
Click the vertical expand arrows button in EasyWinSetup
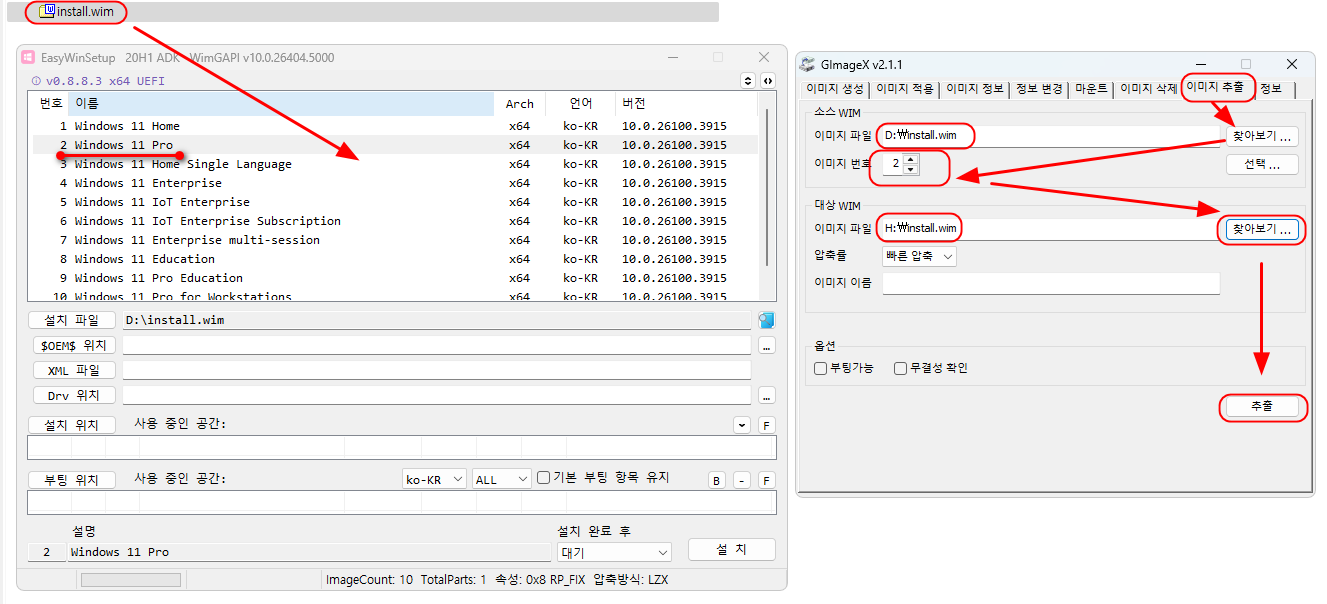[x=748, y=81]
